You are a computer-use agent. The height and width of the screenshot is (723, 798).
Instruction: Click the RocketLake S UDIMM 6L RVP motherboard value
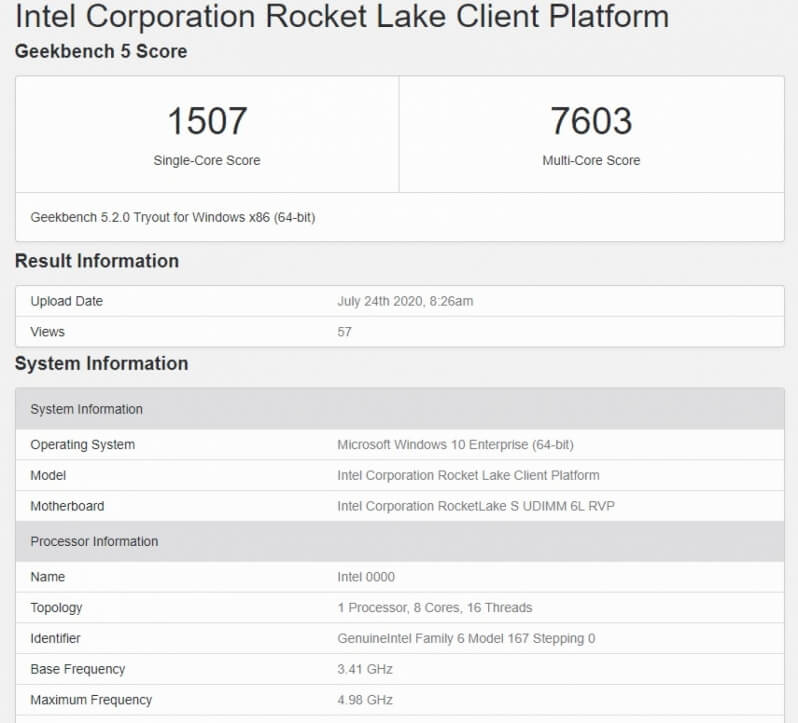[x=476, y=506]
